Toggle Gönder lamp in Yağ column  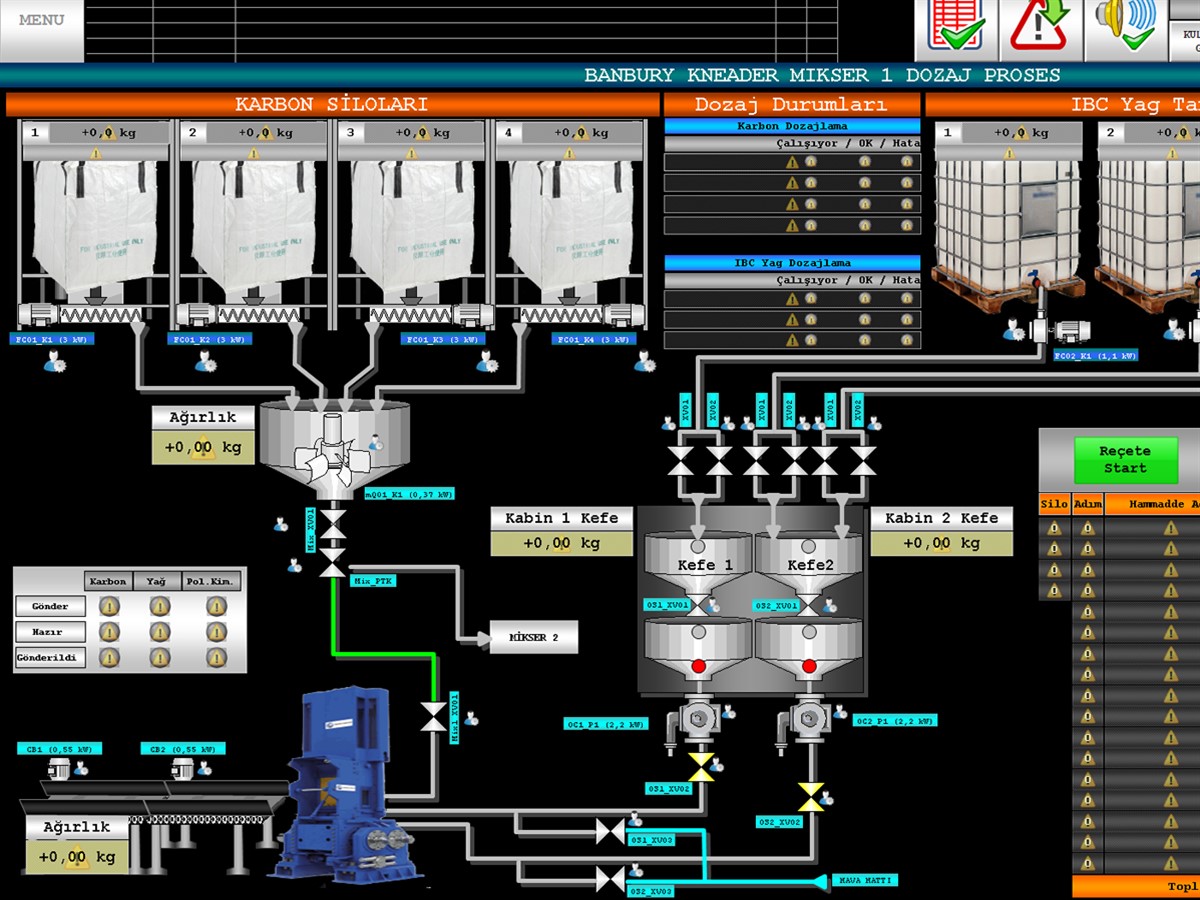(x=159, y=606)
